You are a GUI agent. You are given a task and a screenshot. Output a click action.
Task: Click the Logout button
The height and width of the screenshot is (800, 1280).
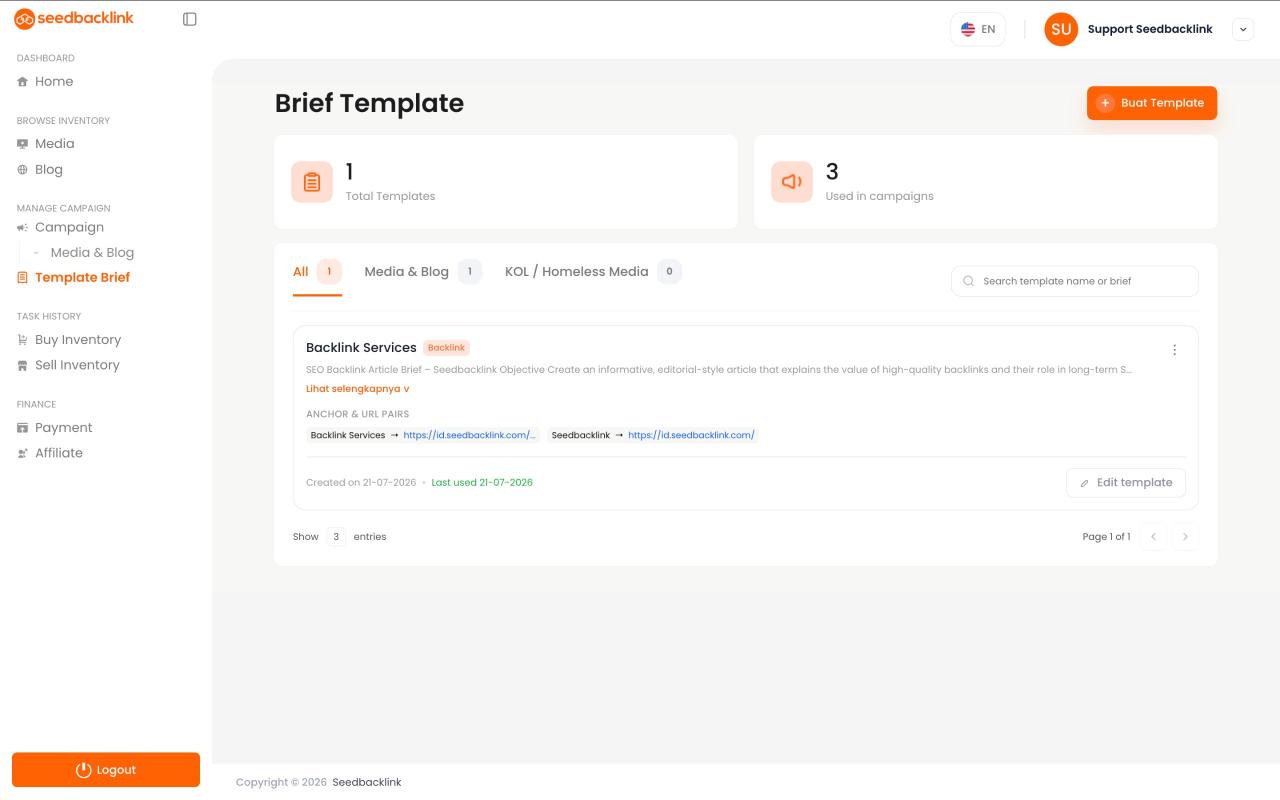click(106, 770)
